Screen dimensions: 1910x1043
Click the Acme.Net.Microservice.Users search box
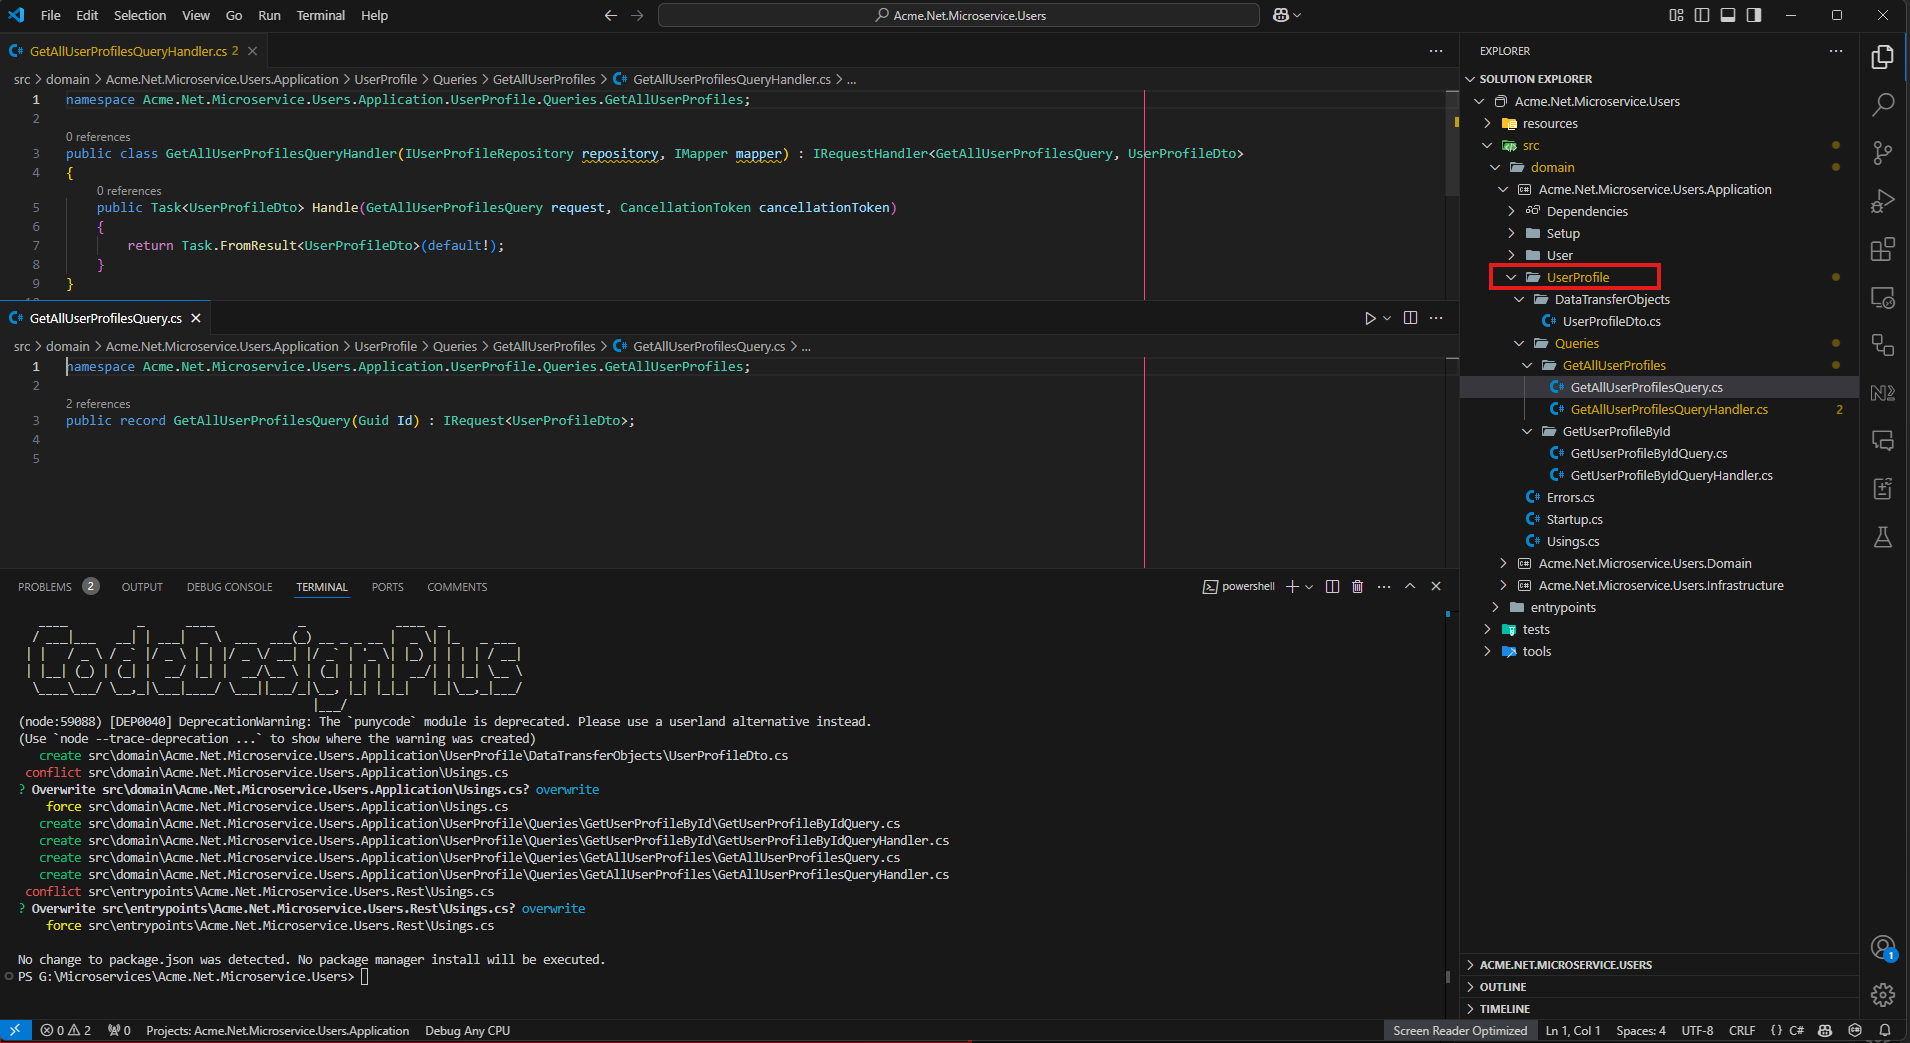coord(959,15)
